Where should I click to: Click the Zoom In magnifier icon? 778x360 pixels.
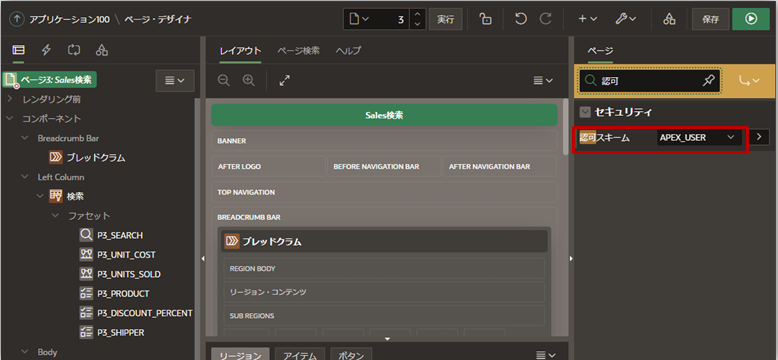[x=249, y=80]
